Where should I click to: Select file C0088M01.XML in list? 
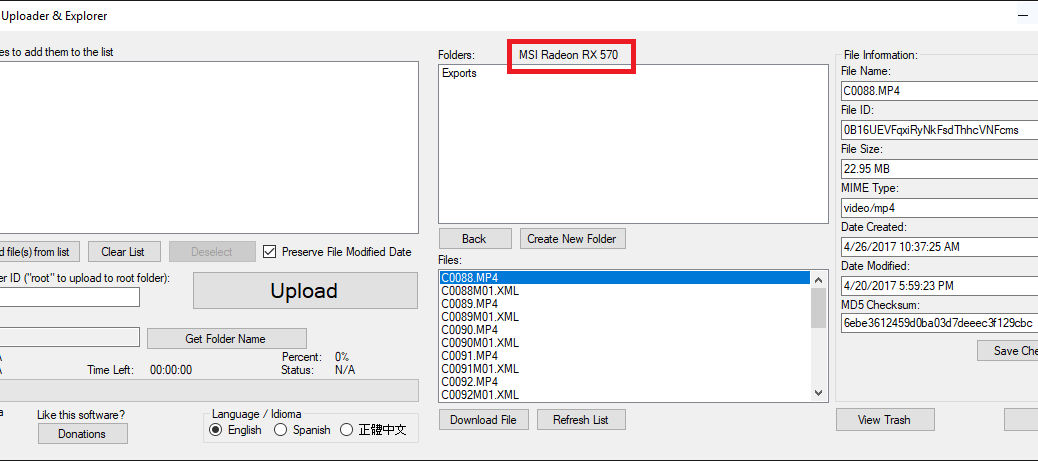click(x=624, y=291)
